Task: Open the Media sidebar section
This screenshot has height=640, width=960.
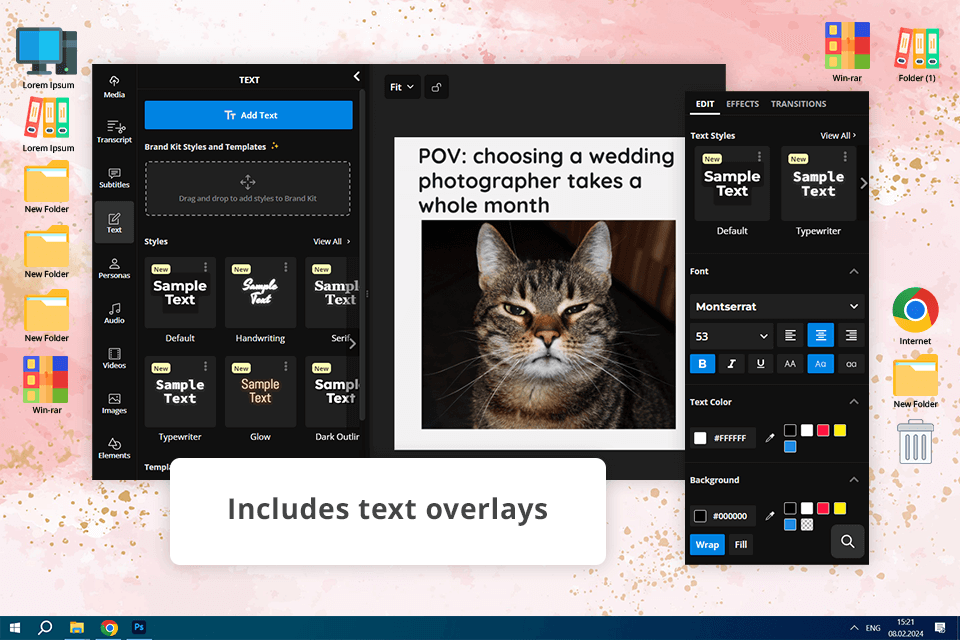Action: (114, 86)
